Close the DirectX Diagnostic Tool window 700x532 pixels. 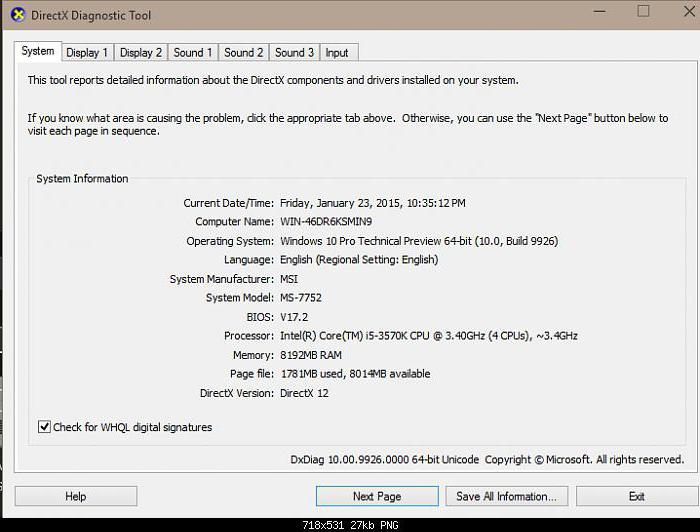[x=690, y=11]
